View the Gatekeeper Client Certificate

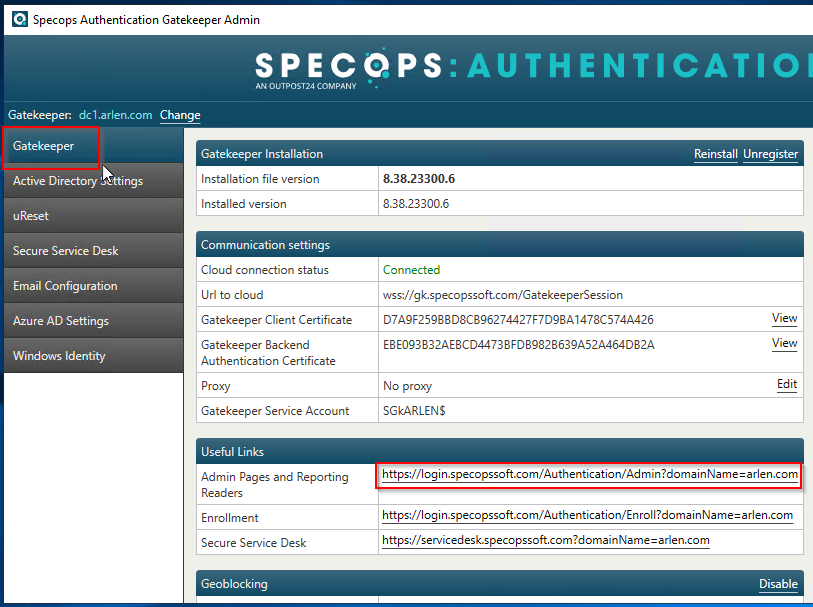[784, 318]
